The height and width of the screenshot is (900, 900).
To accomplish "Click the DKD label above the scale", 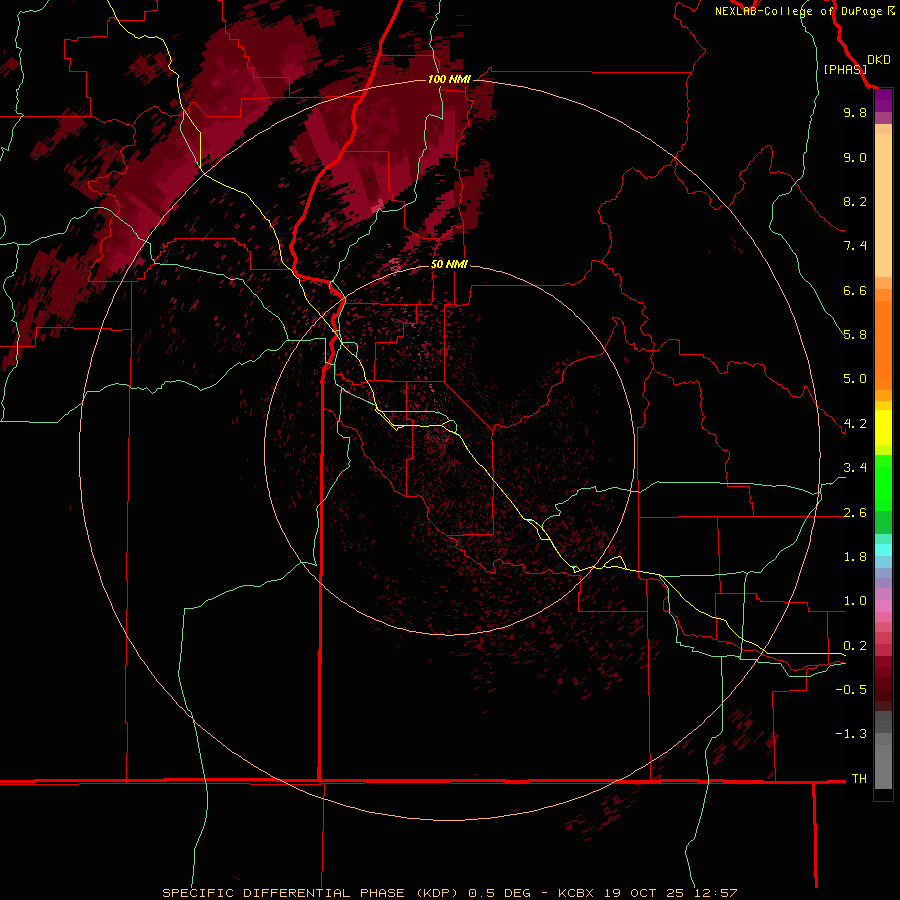I will point(879,60).
